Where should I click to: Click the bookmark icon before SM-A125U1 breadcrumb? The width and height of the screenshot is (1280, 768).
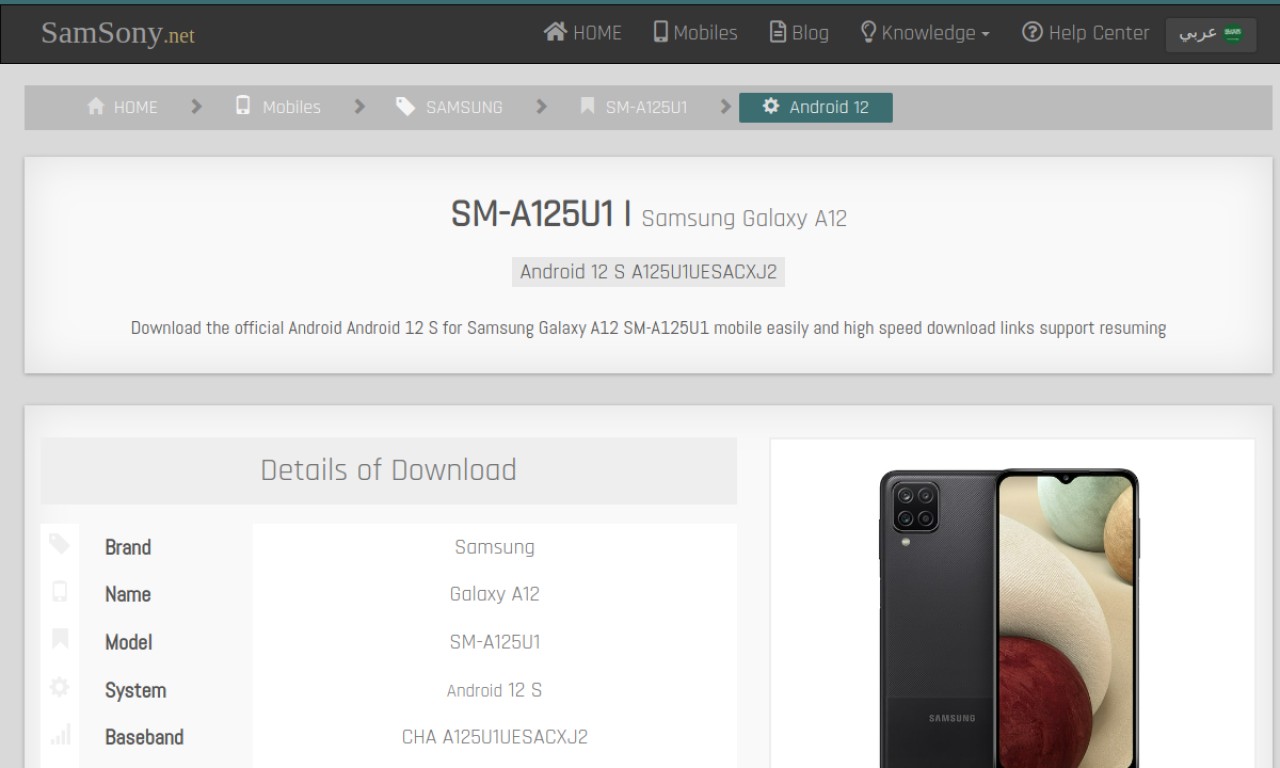pos(588,106)
